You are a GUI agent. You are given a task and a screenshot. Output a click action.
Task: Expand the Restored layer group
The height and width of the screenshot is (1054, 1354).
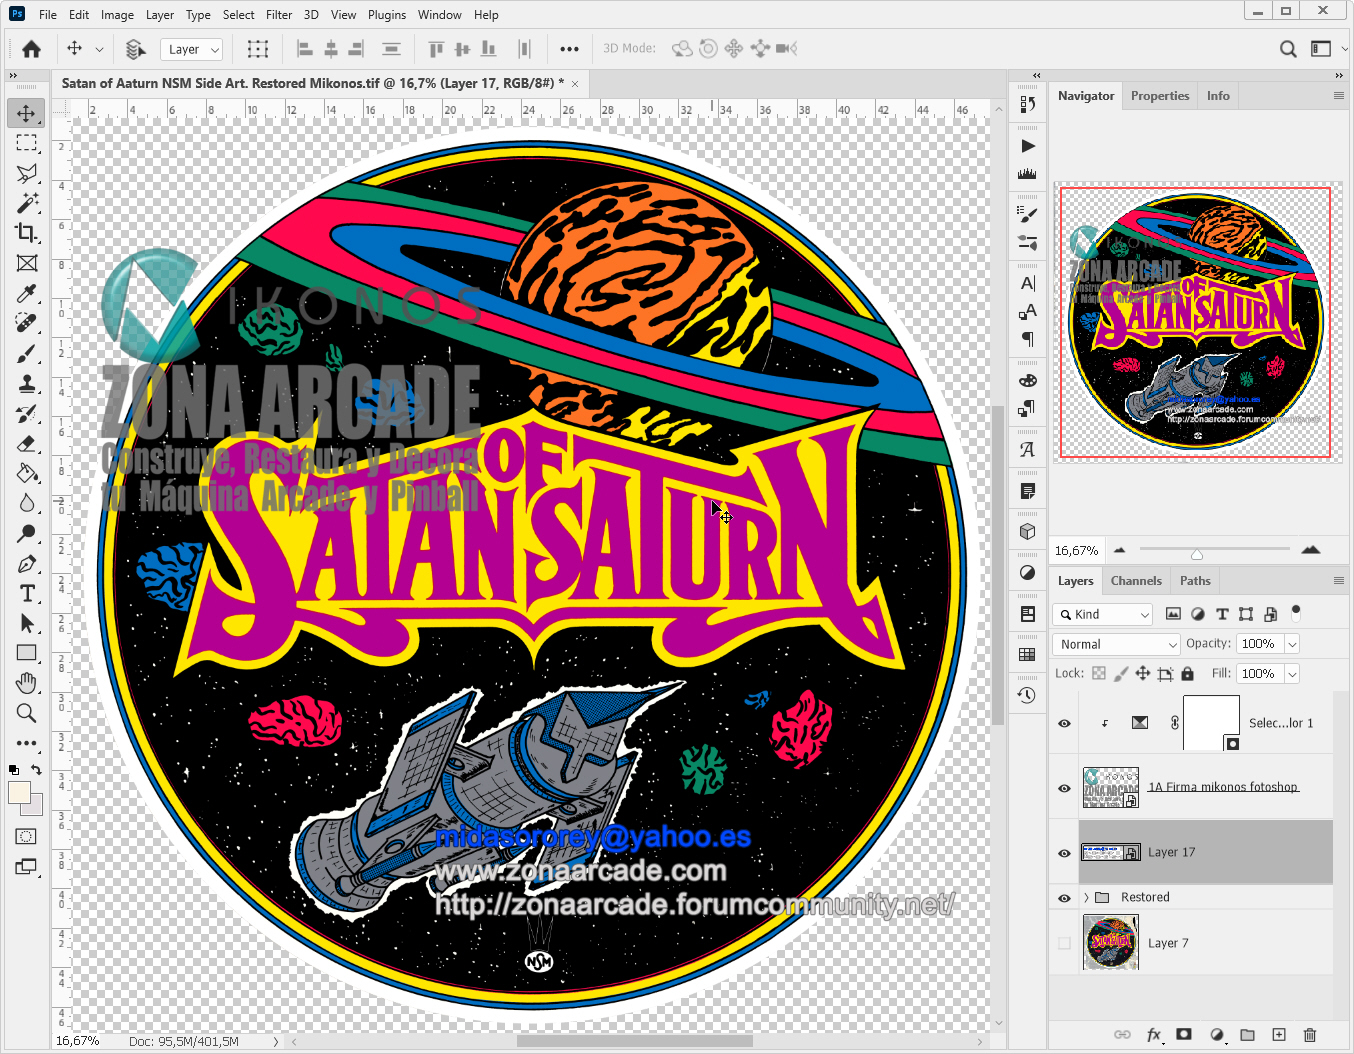[x=1087, y=897]
